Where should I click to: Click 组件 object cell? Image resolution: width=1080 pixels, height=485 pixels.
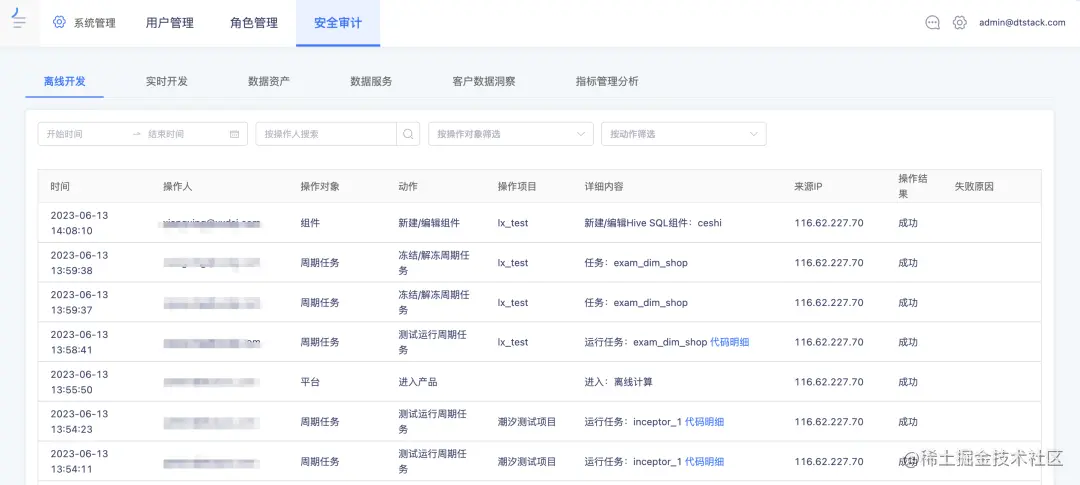[x=310, y=223]
